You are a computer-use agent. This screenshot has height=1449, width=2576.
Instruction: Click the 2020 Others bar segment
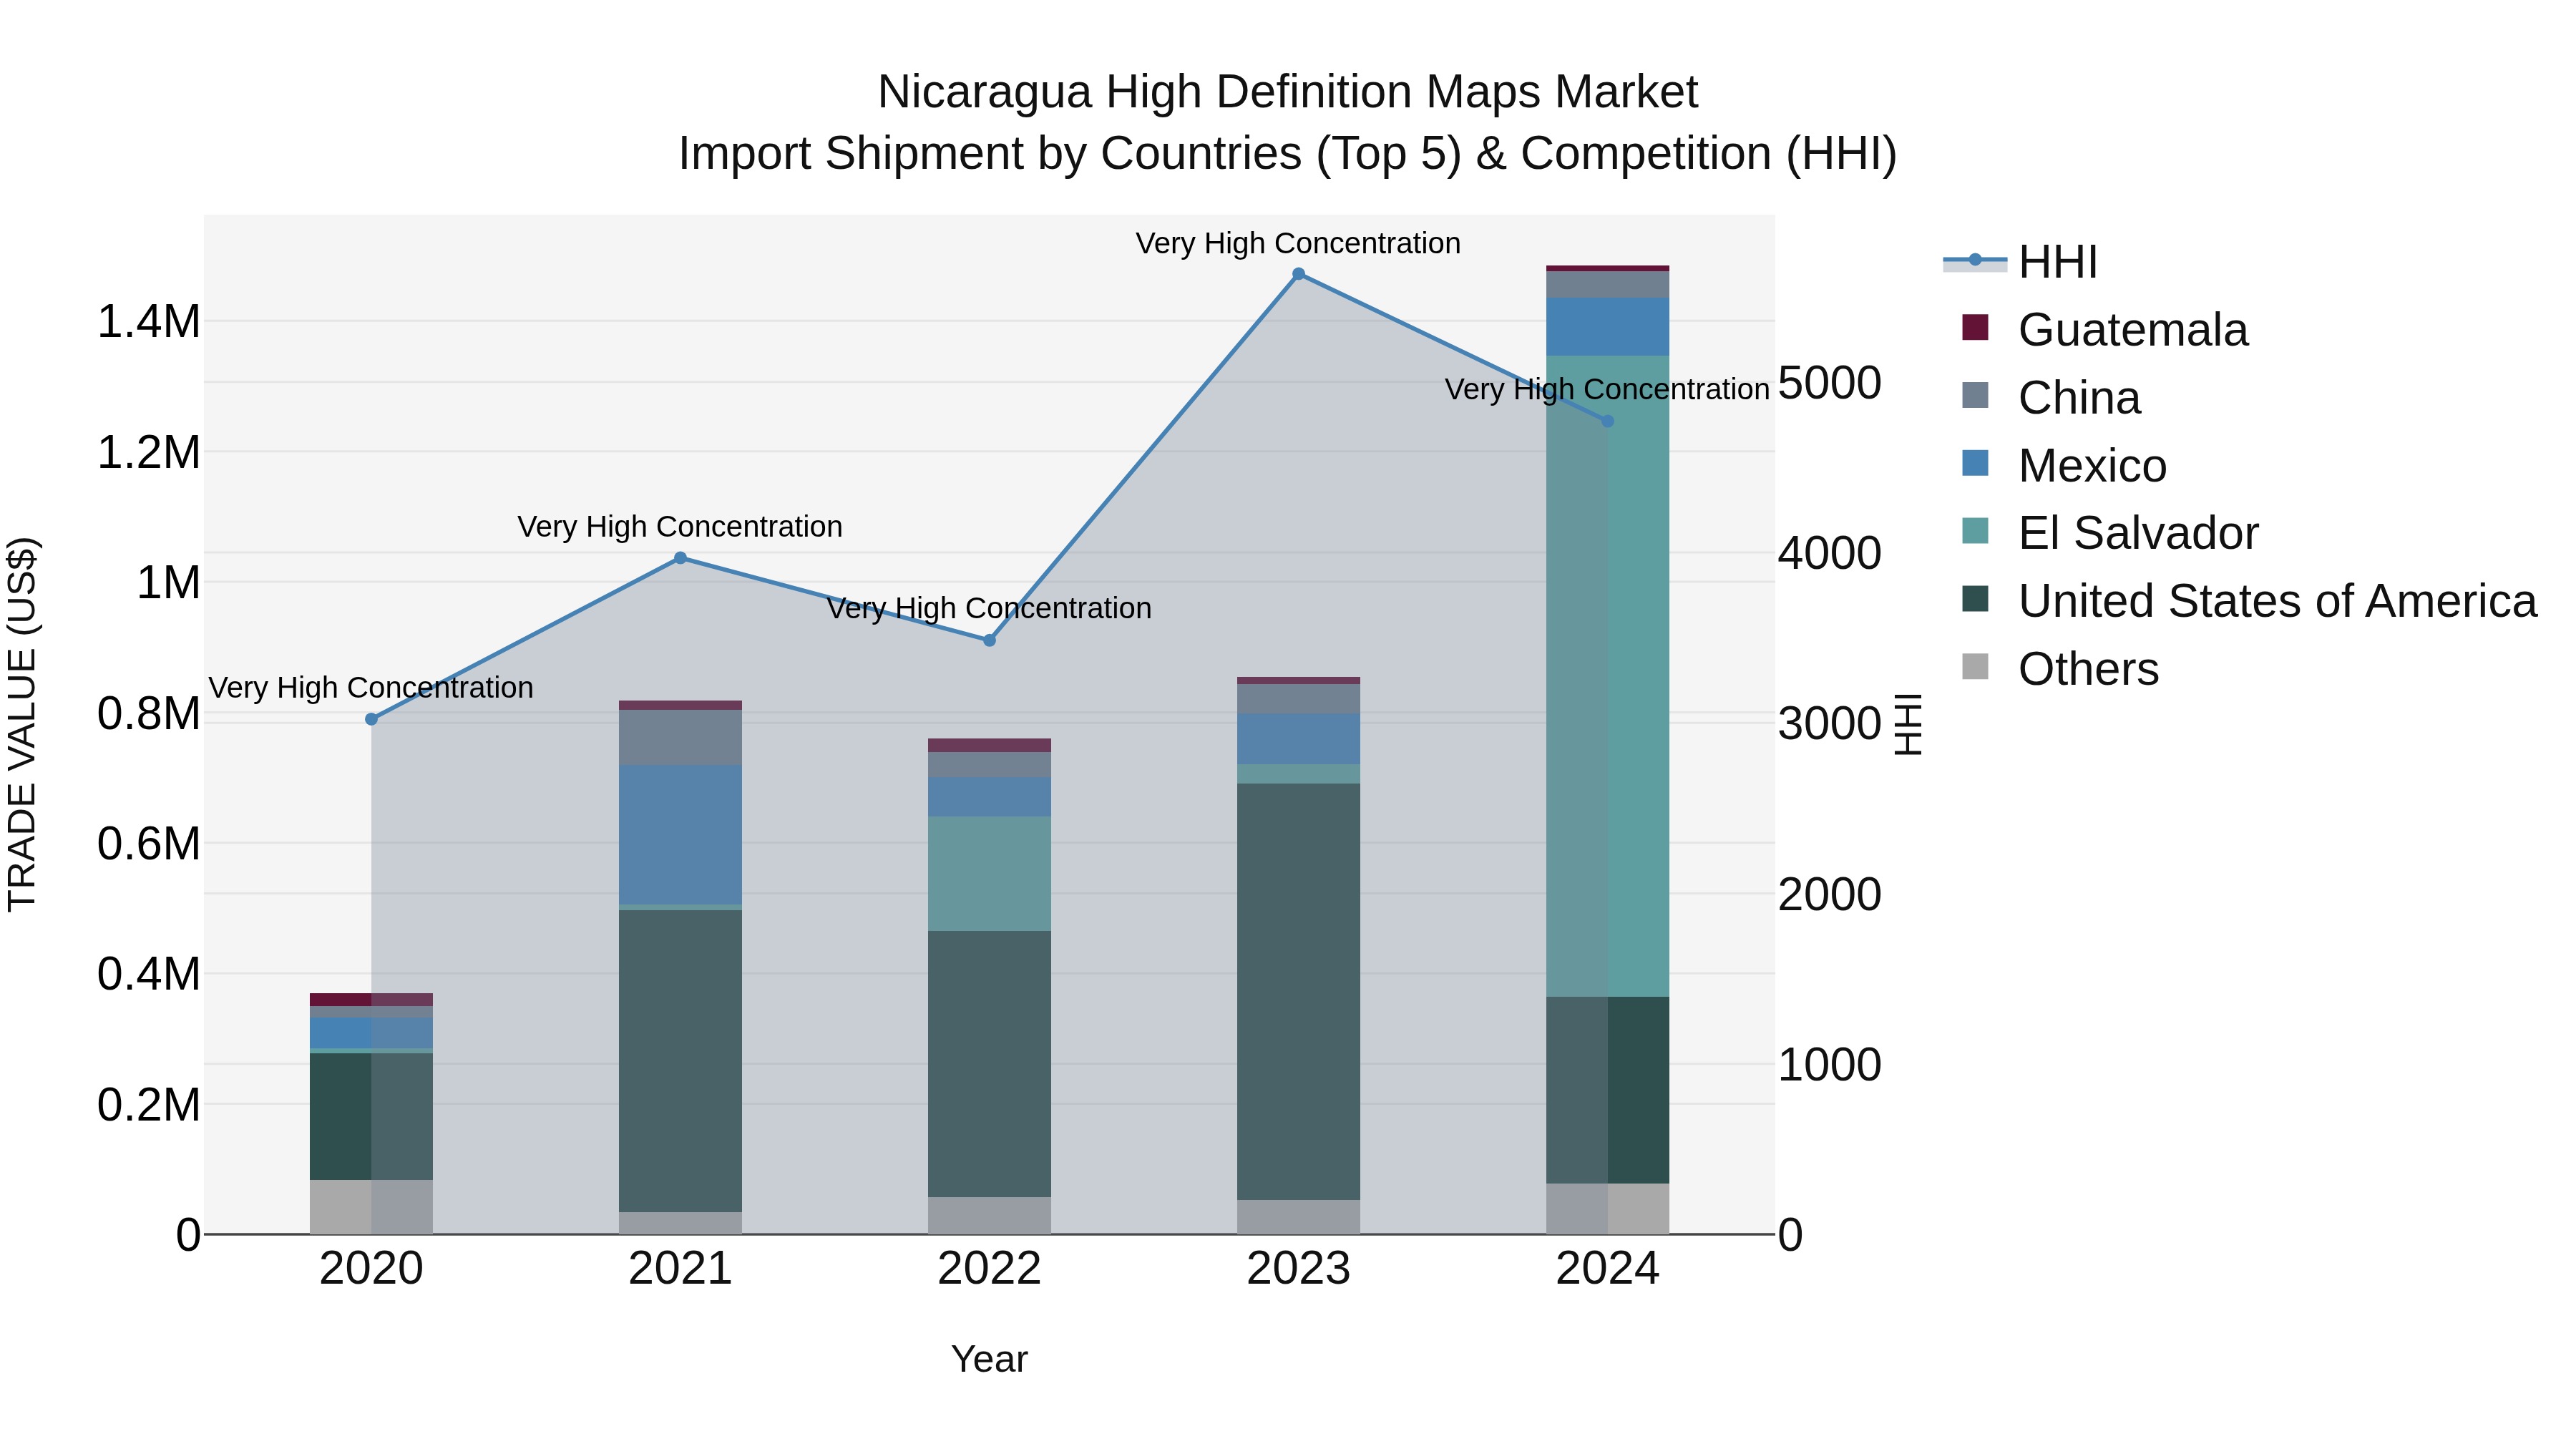[x=371, y=1207]
